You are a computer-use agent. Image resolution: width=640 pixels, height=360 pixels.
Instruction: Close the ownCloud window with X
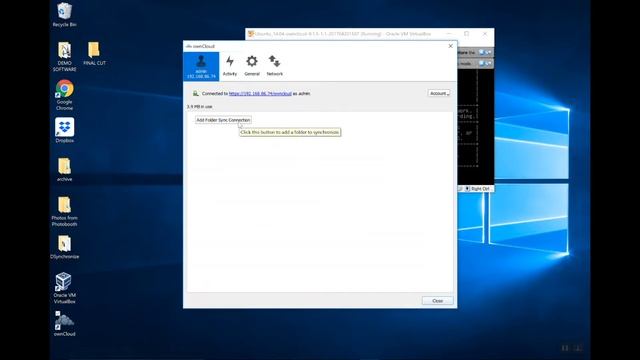click(x=451, y=46)
